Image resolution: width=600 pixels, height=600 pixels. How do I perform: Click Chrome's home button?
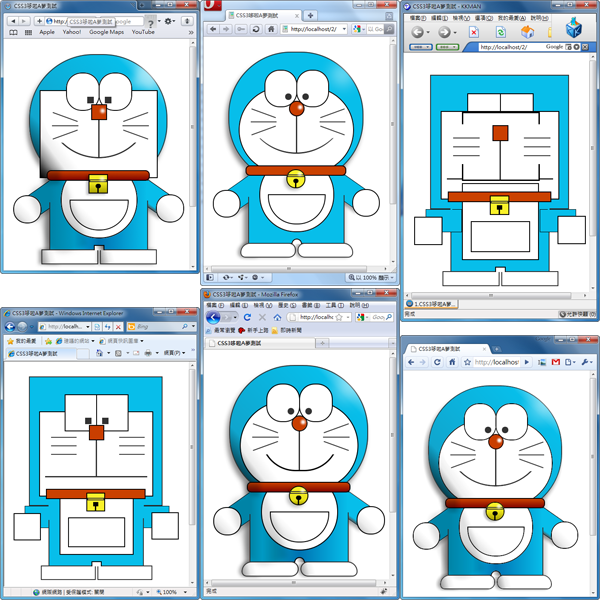[452, 362]
